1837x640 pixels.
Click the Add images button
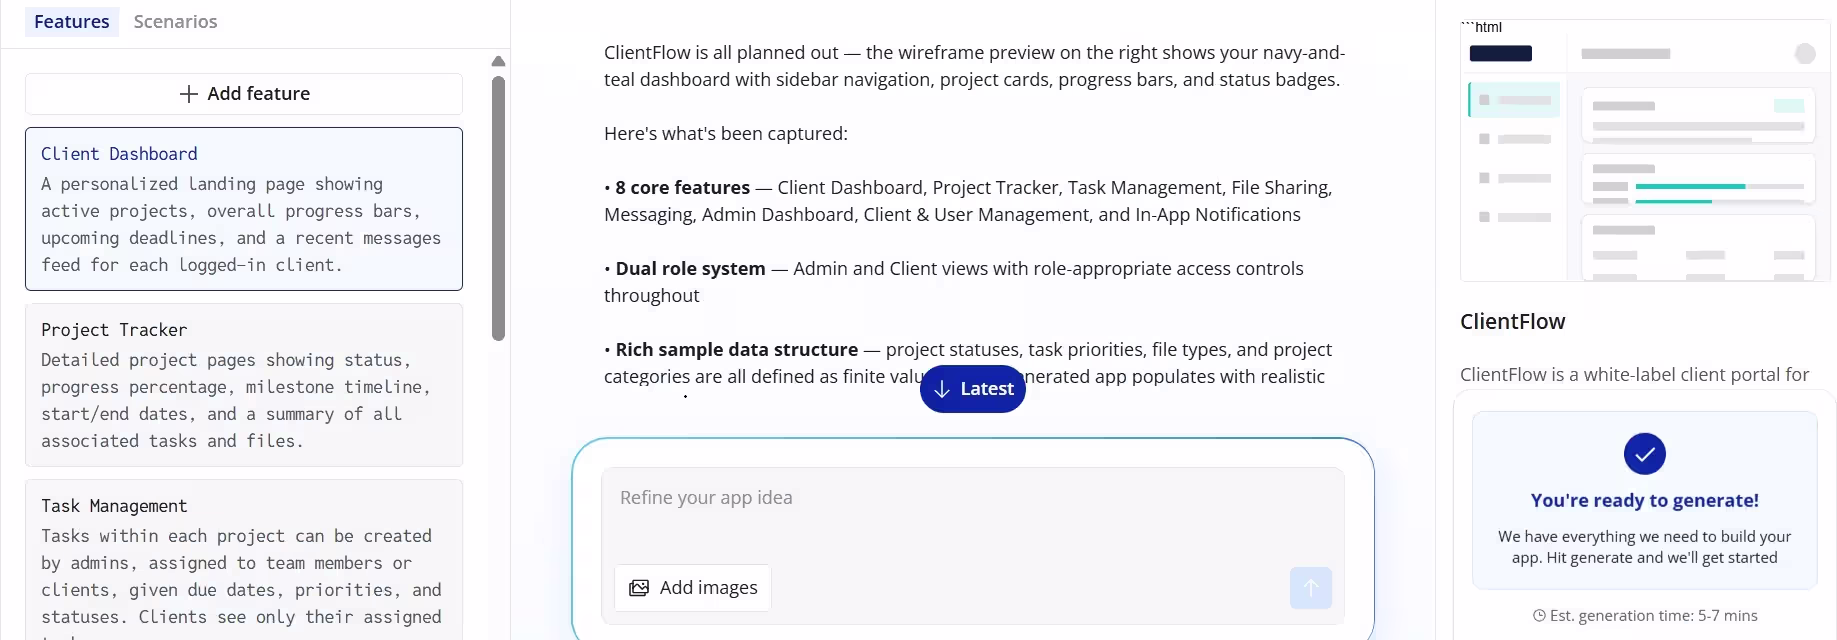[692, 588]
